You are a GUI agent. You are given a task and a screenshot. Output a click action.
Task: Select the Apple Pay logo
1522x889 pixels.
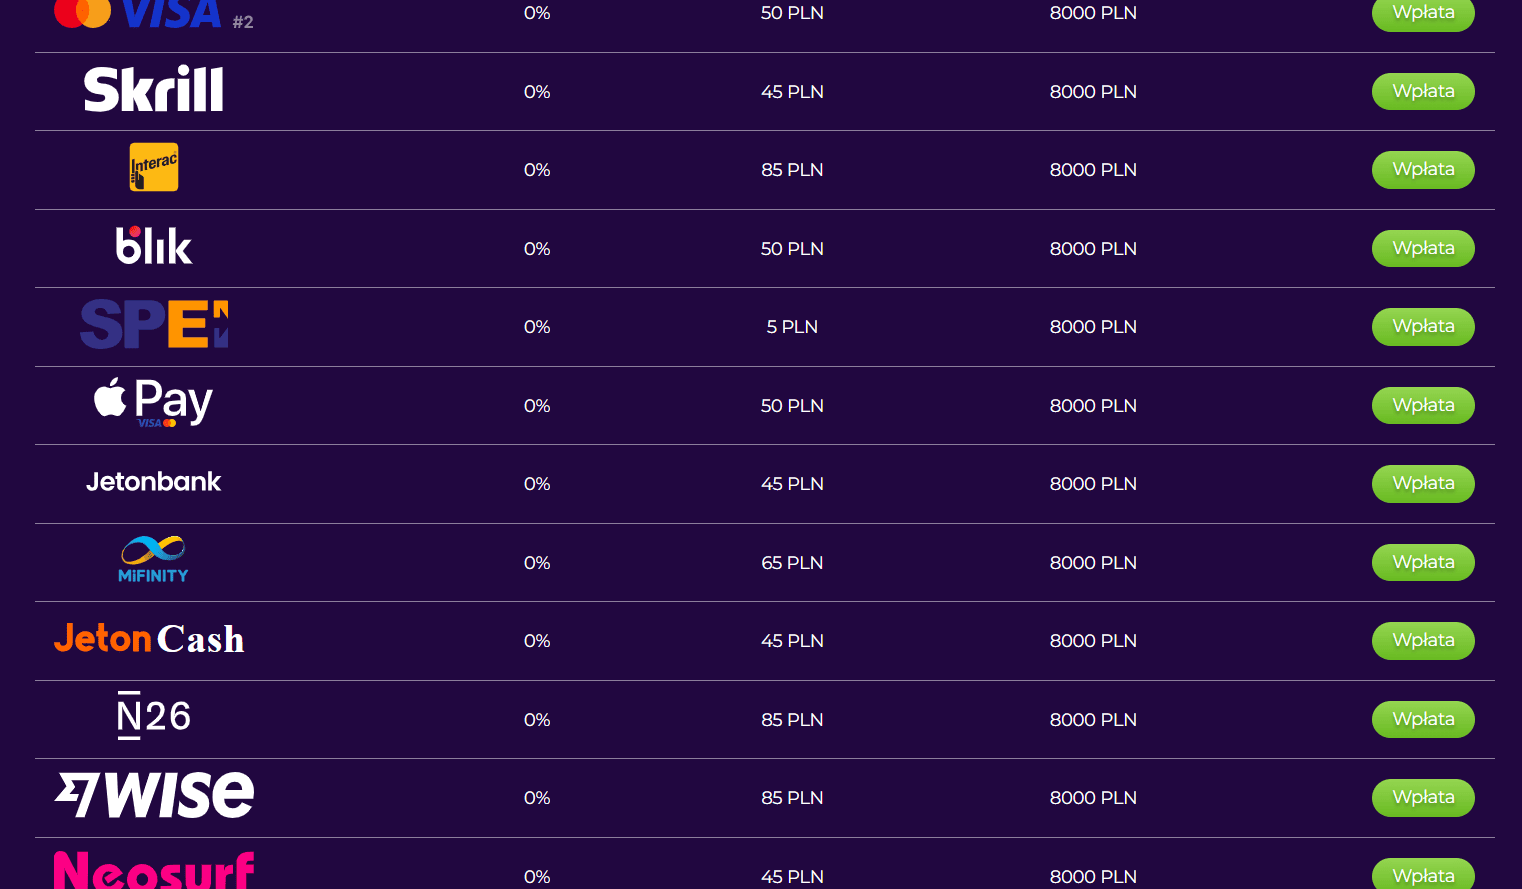tap(153, 402)
